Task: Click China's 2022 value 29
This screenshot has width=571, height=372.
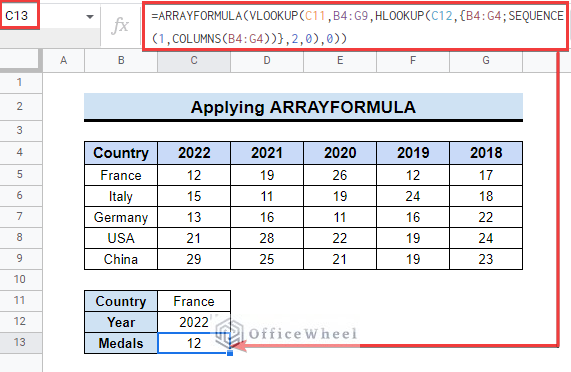Action: [194, 260]
